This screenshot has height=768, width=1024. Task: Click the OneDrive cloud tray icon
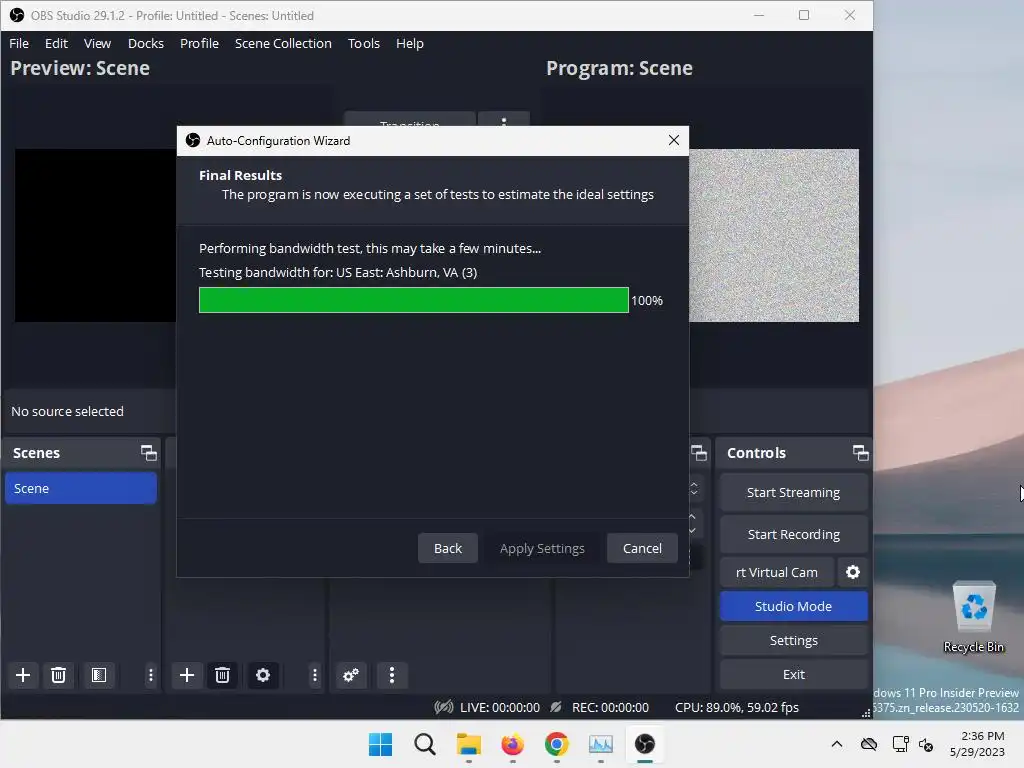(x=869, y=744)
